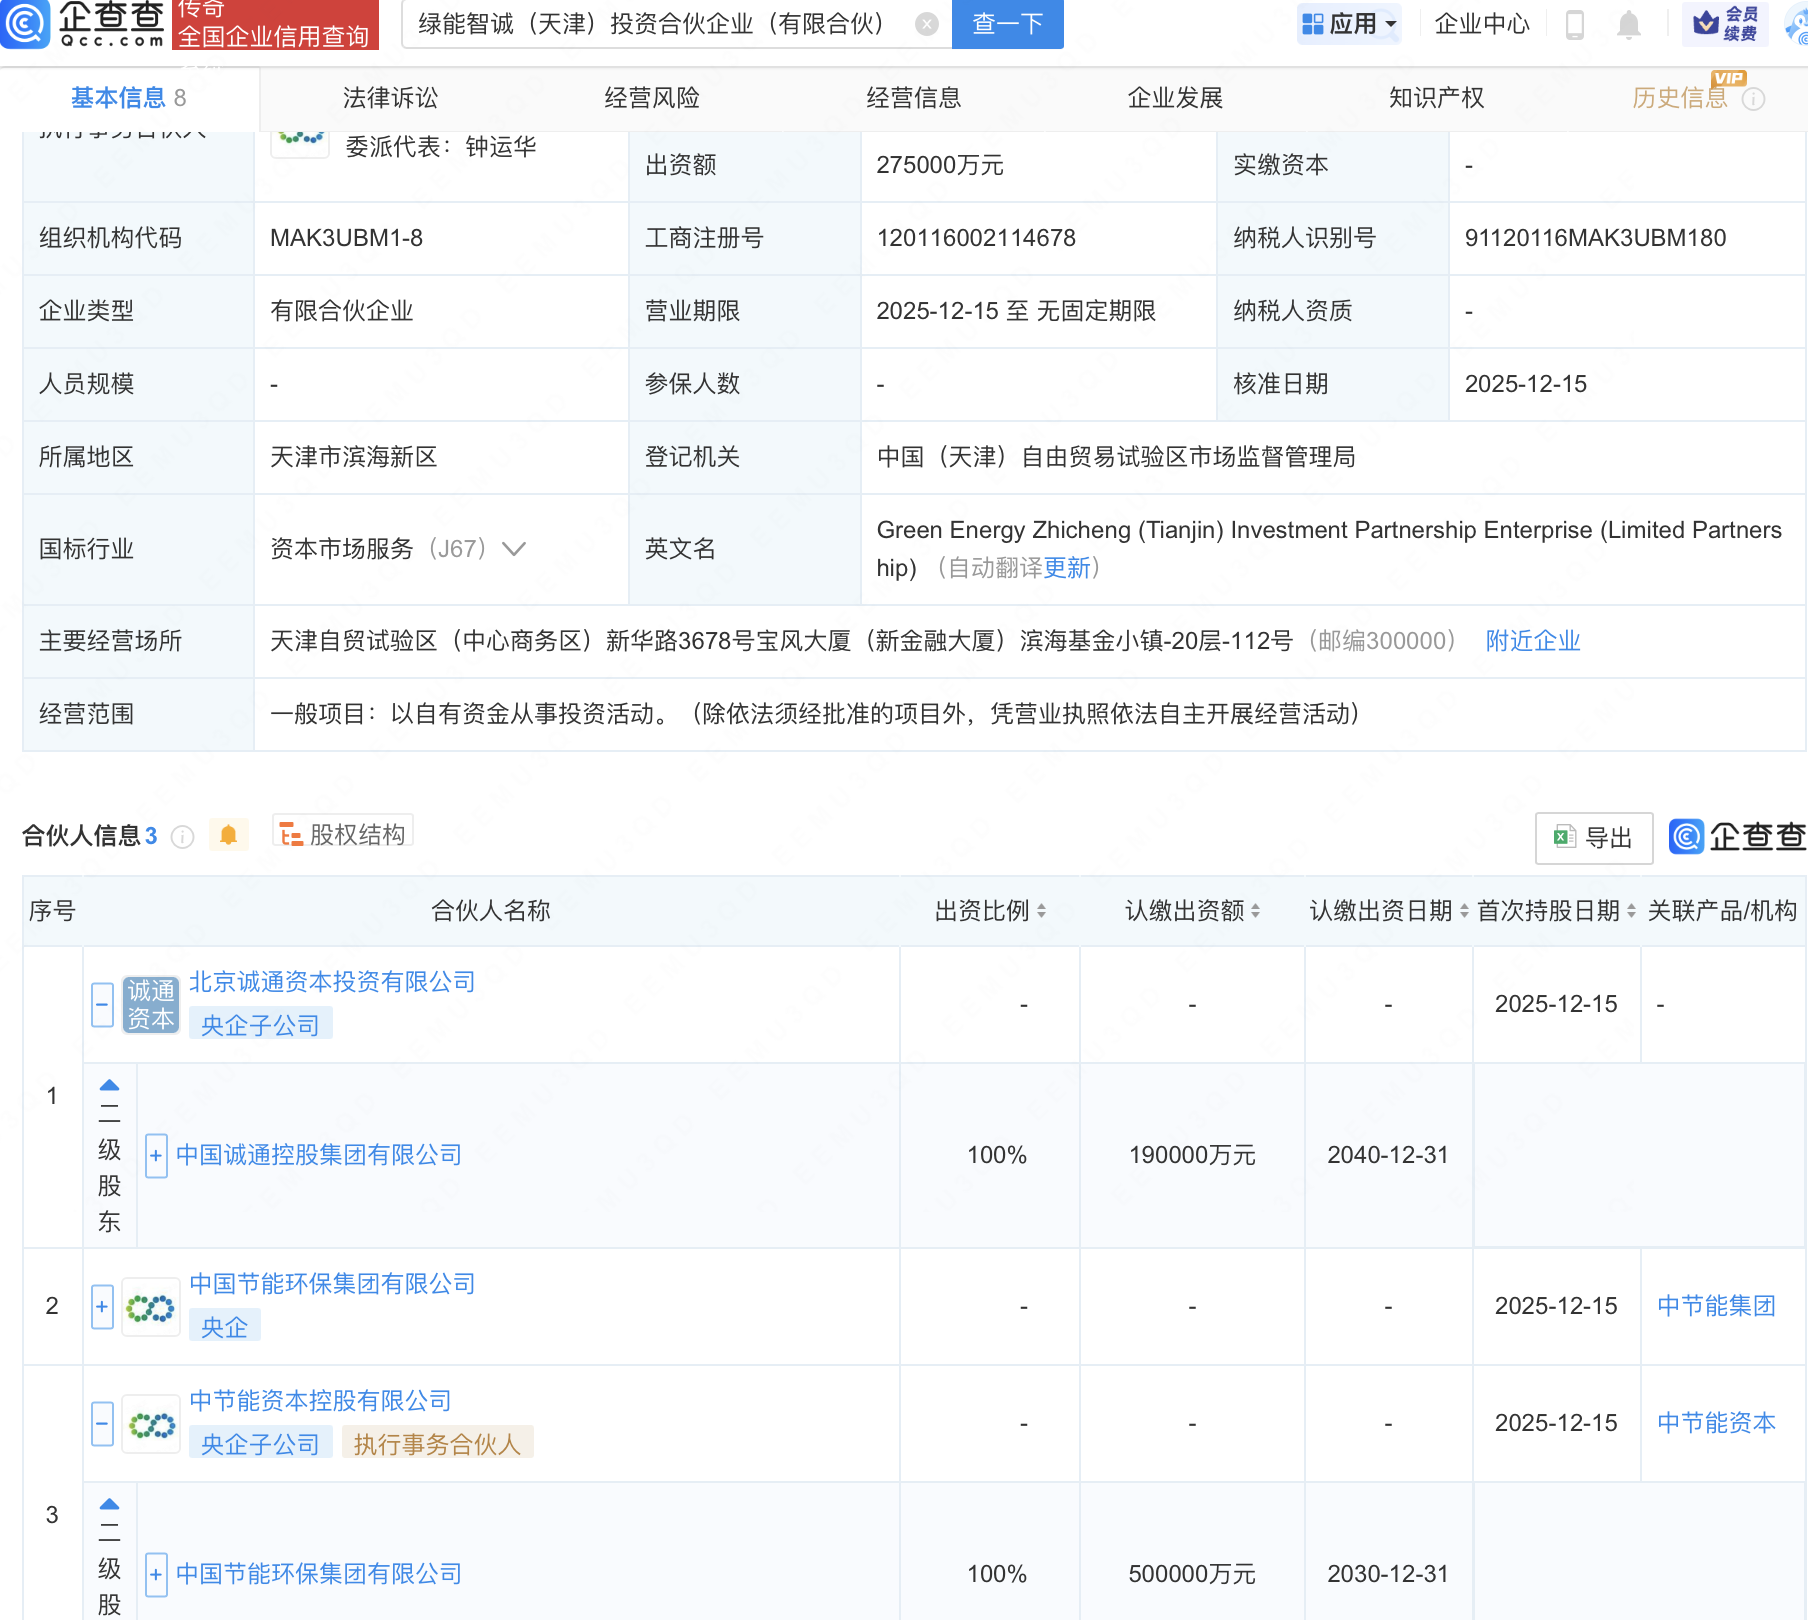This screenshot has height=1620, width=1808.
Task: Toggle sorting on 首次持股日期 column
Action: pos(1630,911)
